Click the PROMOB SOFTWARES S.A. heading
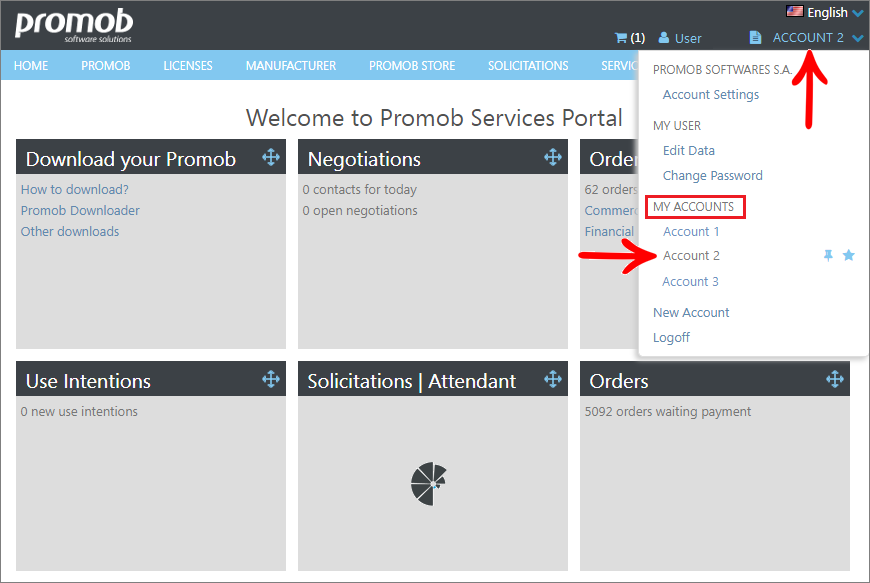Image resolution: width=870 pixels, height=583 pixels. click(x=722, y=69)
